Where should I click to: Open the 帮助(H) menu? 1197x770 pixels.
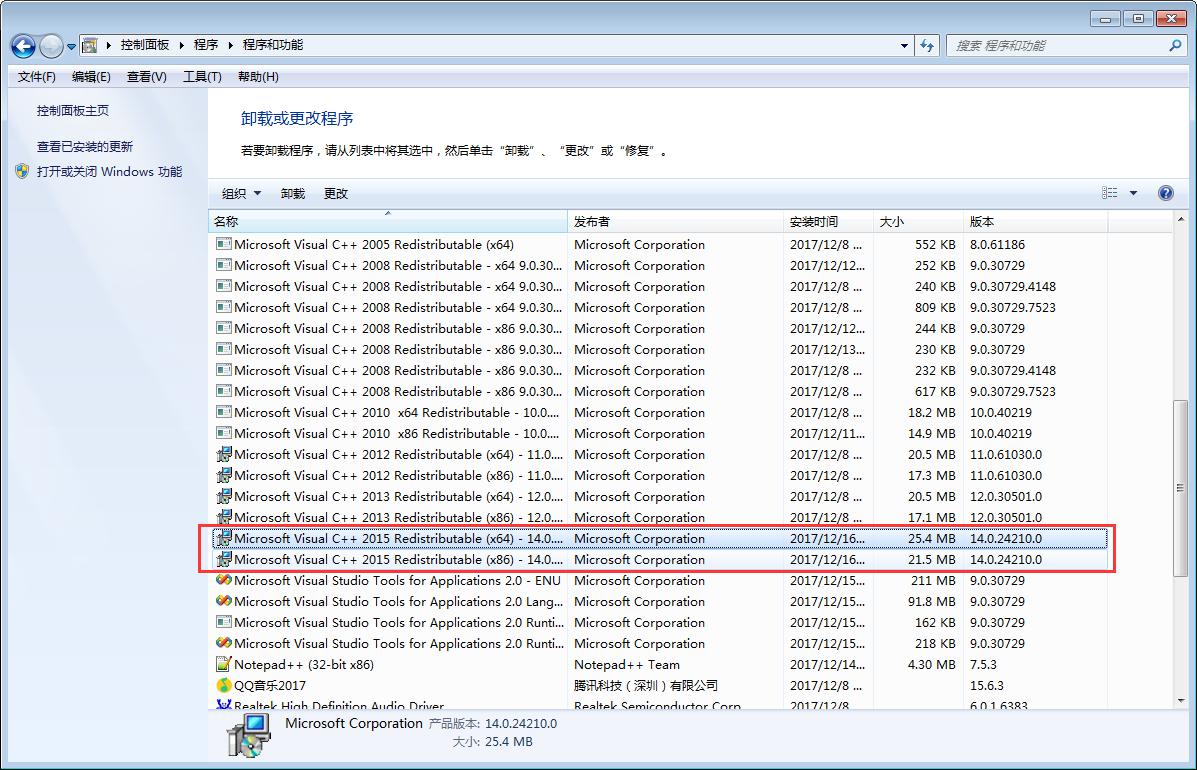[258, 76]
